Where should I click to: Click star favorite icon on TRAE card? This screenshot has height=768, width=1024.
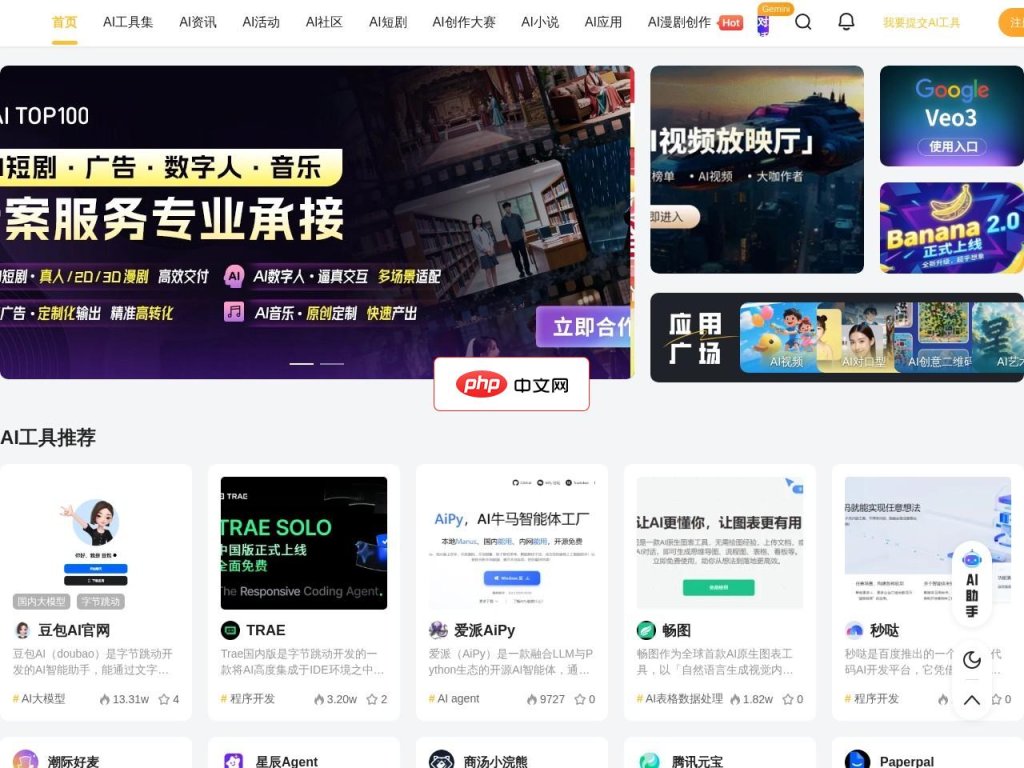[x=372, y=699]
